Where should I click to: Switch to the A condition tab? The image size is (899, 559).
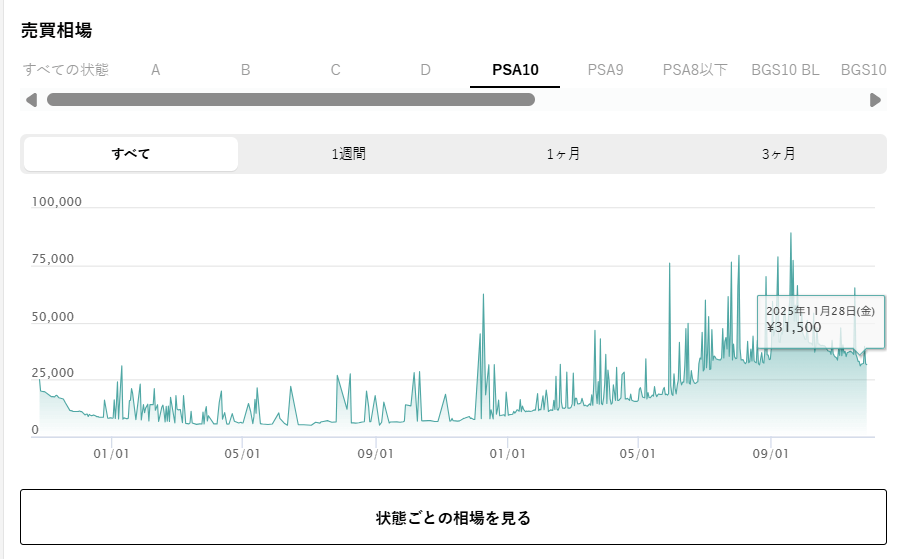[x=156, y=70]
